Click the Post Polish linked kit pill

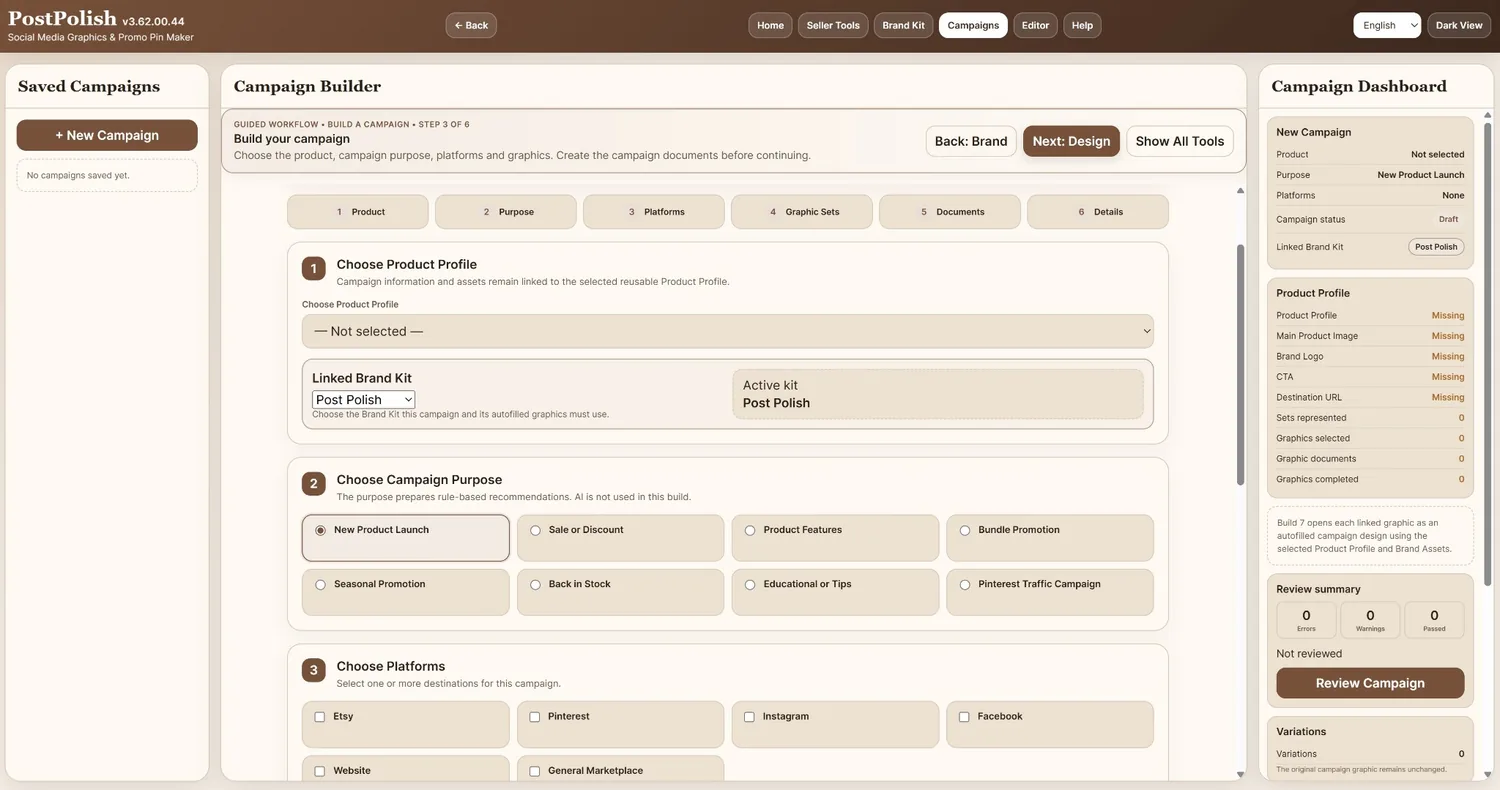click(x=1436, y=247)
